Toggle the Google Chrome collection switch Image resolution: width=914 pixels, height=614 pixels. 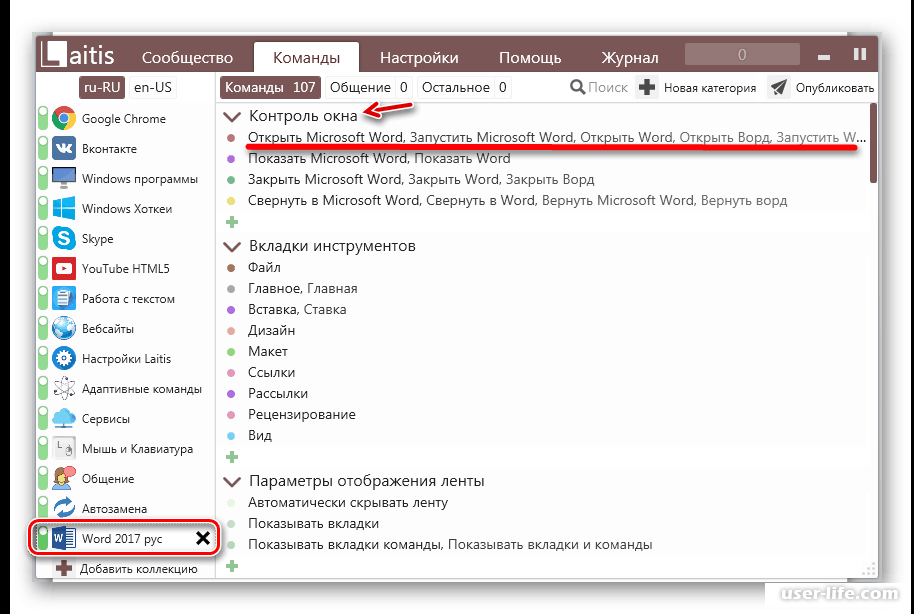[43, 118]
